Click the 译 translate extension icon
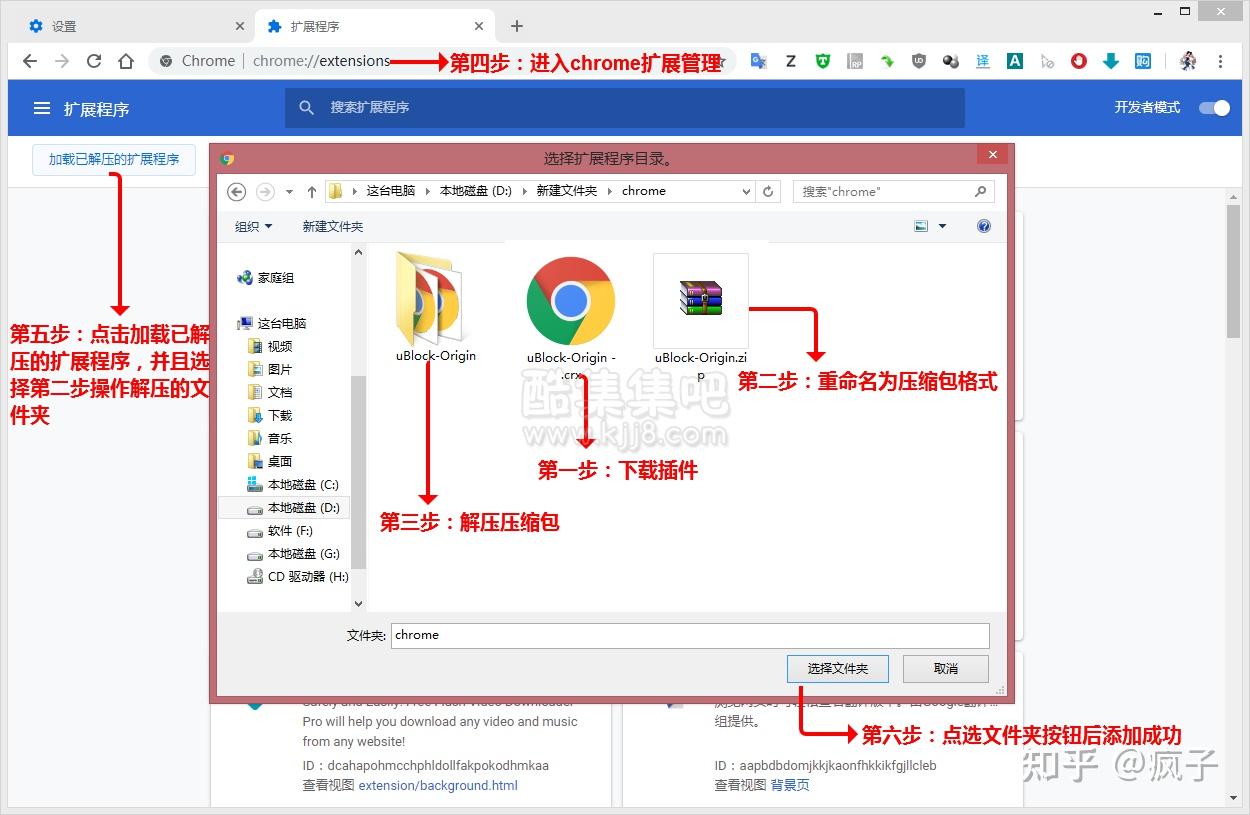1250x815 pixels. 982,61
